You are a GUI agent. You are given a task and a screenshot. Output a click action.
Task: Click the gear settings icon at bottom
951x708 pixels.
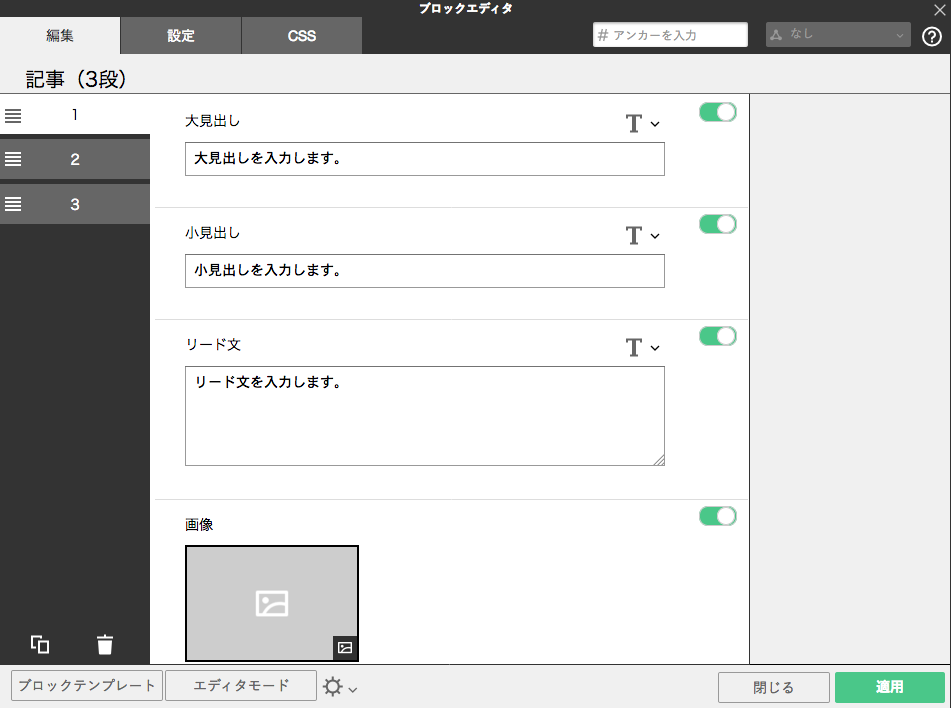pyautogui.click(x=332, y=687)
